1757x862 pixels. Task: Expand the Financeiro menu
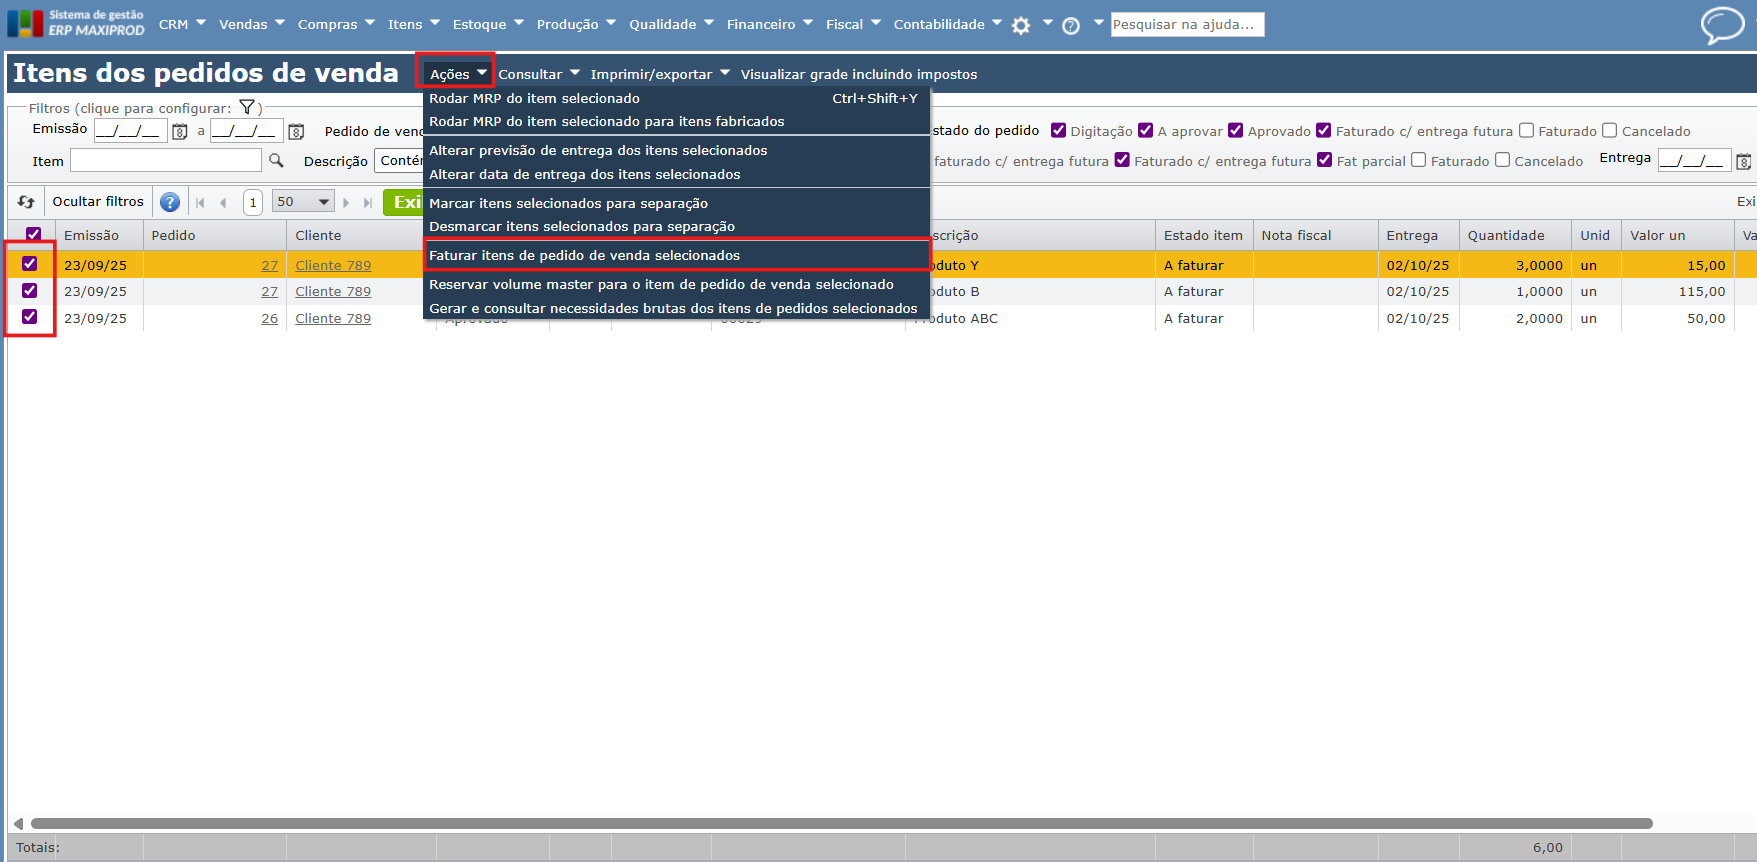click(770, 24)
